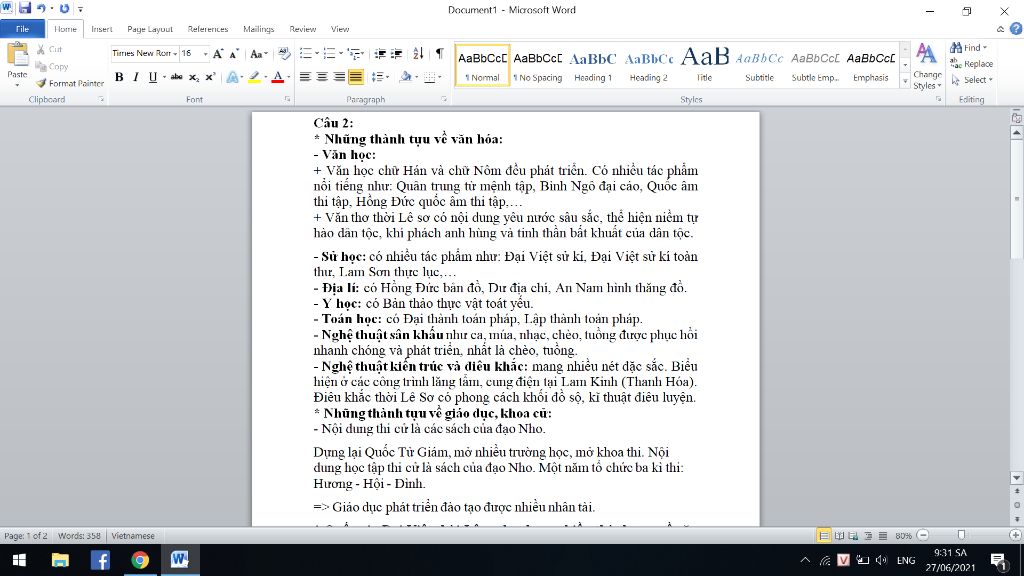Screen dimensions: 1024x576
Task: Apply the Emphasis style
Action: pyautogui.click(x=871, y=65)
